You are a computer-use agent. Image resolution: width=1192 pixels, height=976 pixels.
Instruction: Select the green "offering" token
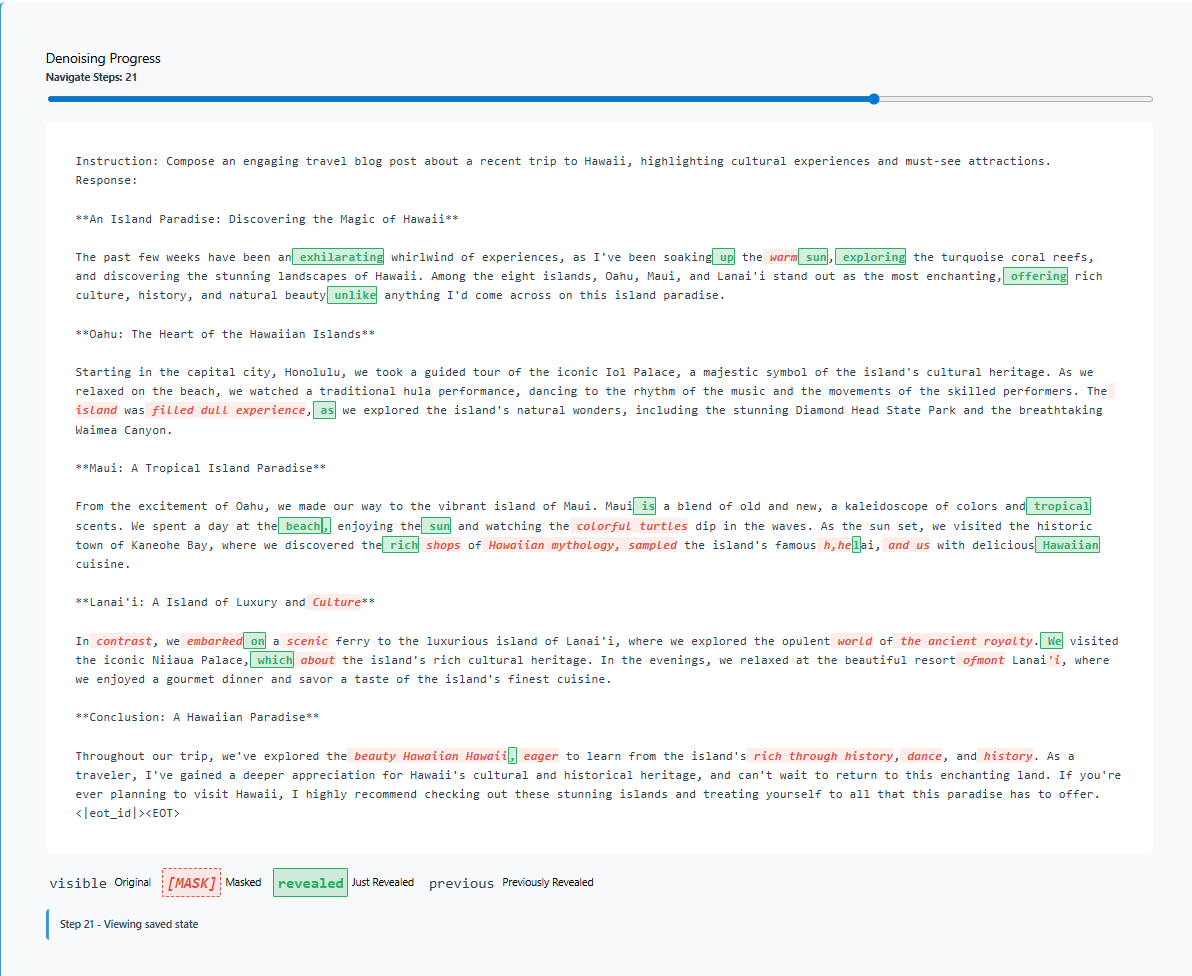coord(1035,276)
